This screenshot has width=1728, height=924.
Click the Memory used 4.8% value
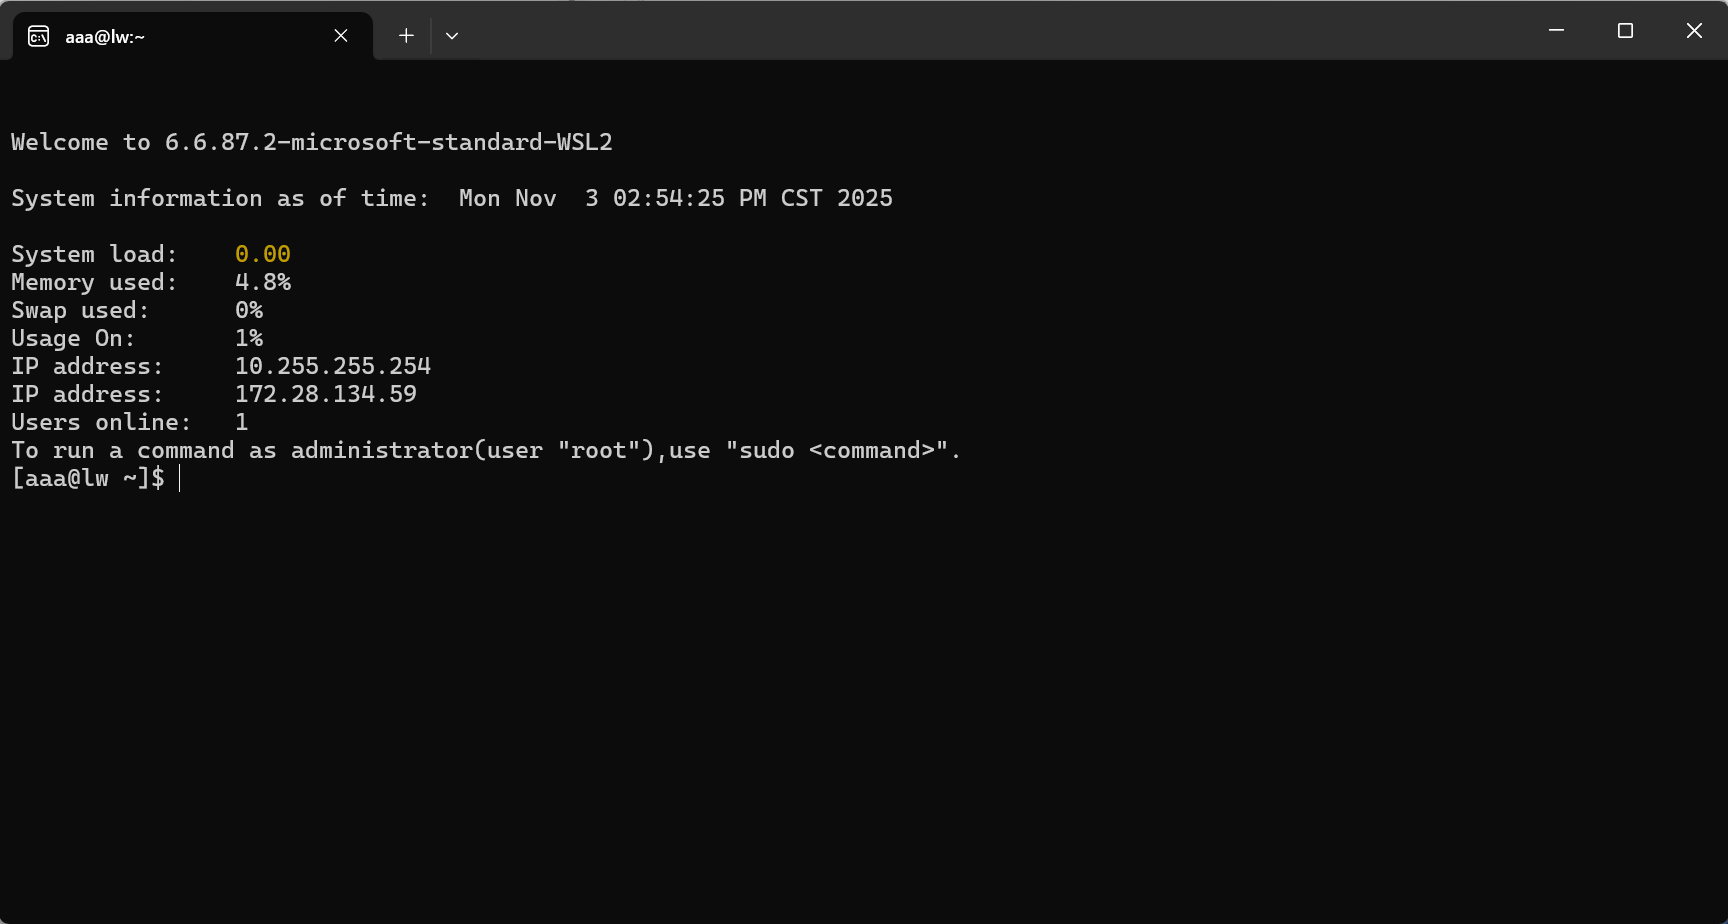263,283
